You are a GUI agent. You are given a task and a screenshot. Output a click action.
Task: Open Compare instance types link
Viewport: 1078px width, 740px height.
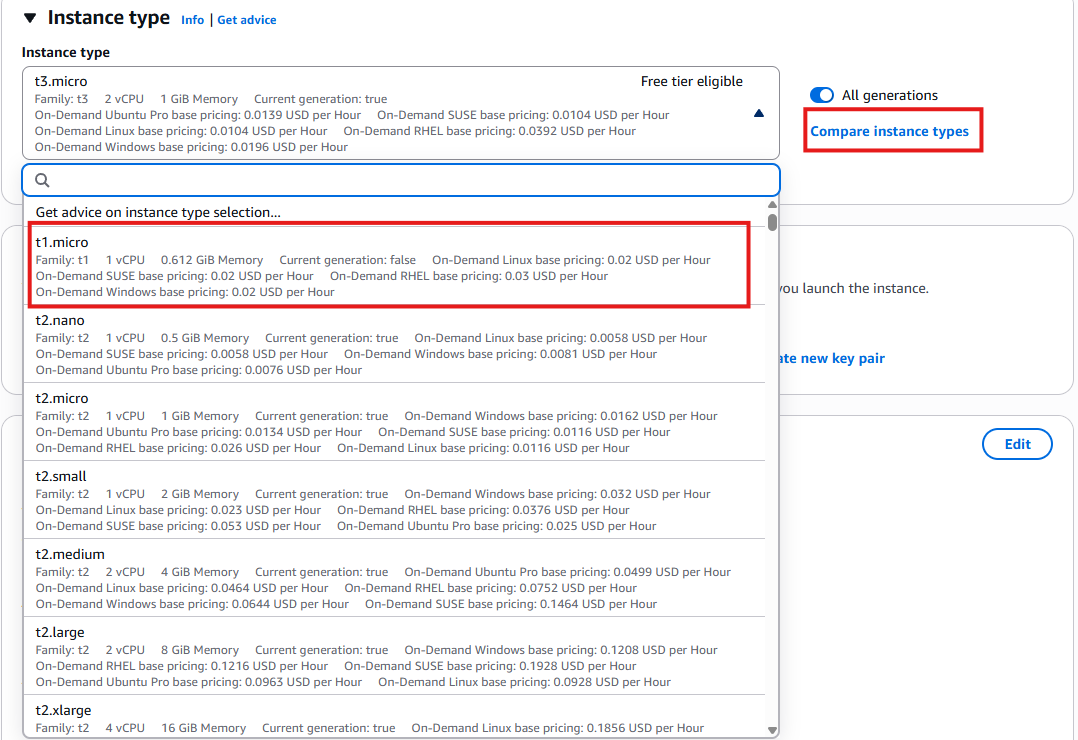[x=889, y=131]
